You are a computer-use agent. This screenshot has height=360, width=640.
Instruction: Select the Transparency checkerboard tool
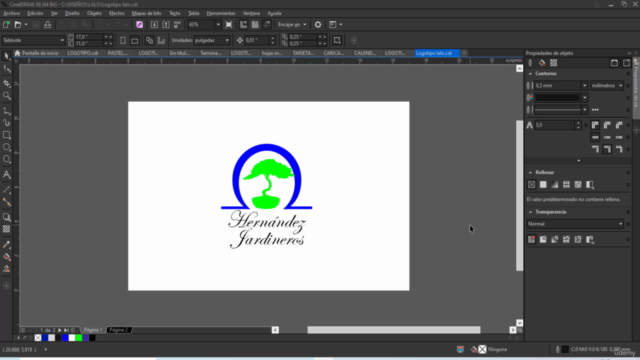[x=7, y=229]
